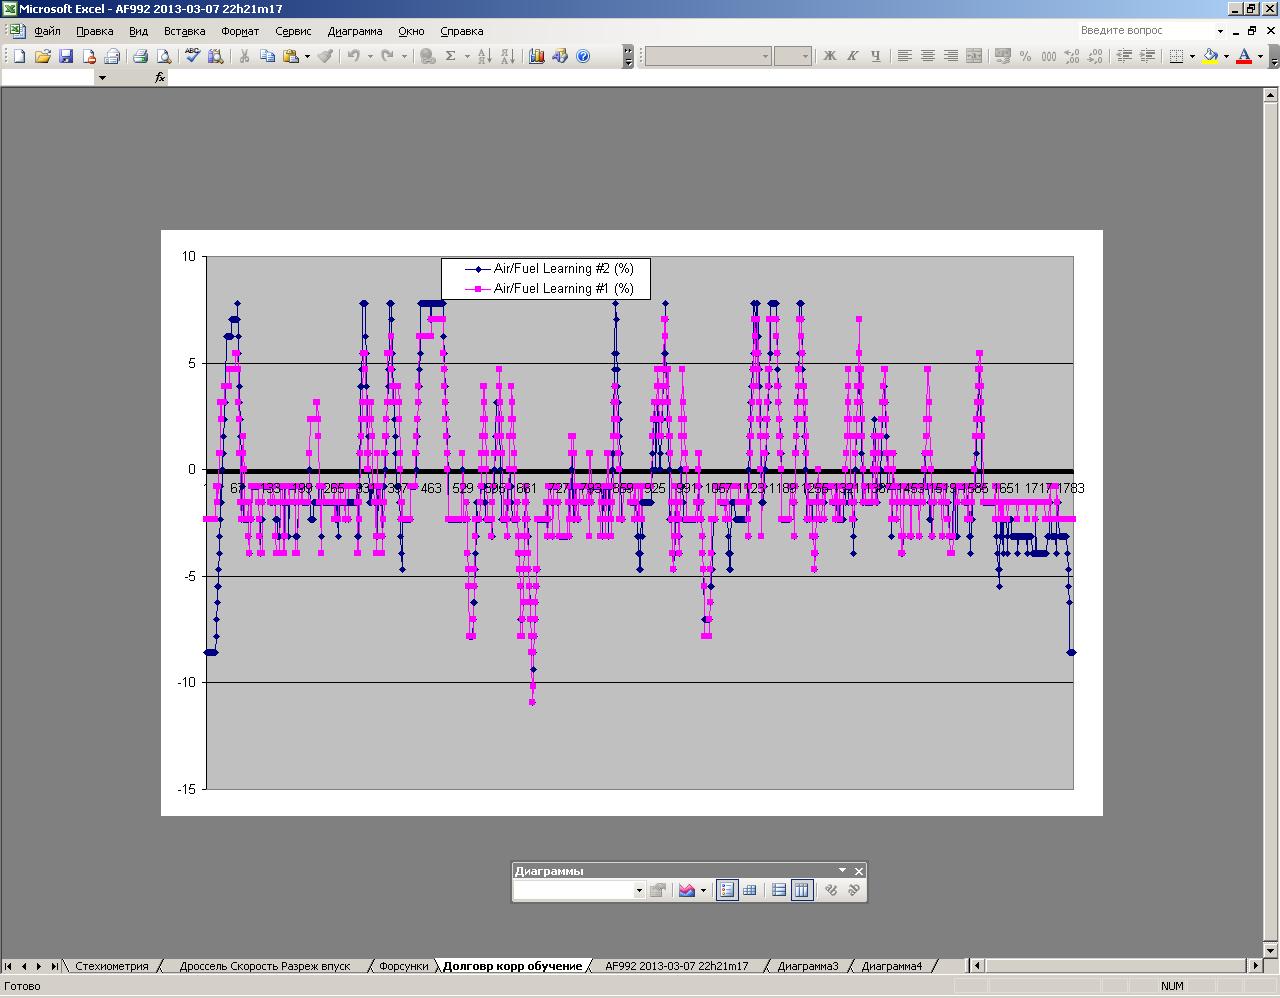
Task: Open Print Preview from the toolbar
Action: [x=164, y=56]
